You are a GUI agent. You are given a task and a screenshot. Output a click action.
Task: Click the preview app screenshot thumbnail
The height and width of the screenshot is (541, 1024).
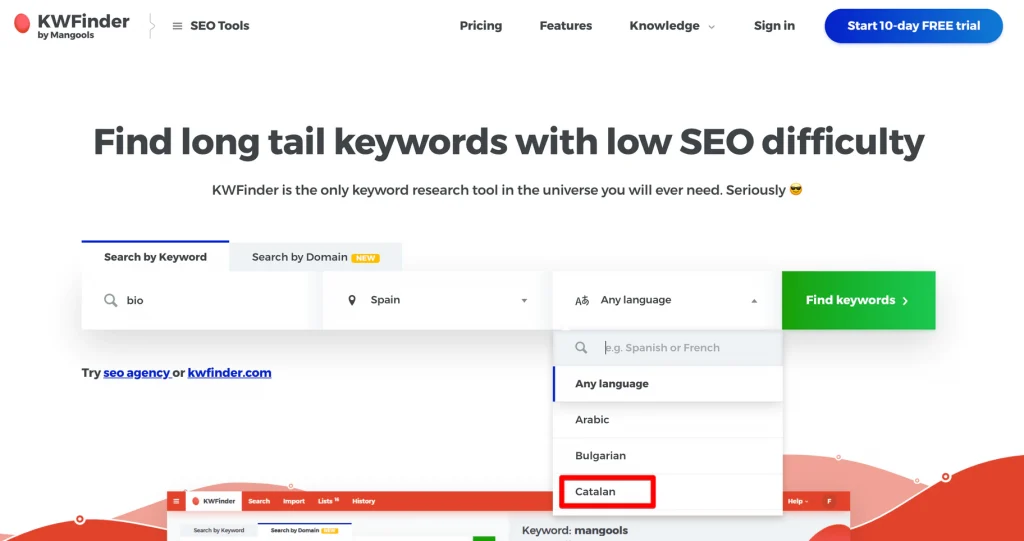coord(508,516)
